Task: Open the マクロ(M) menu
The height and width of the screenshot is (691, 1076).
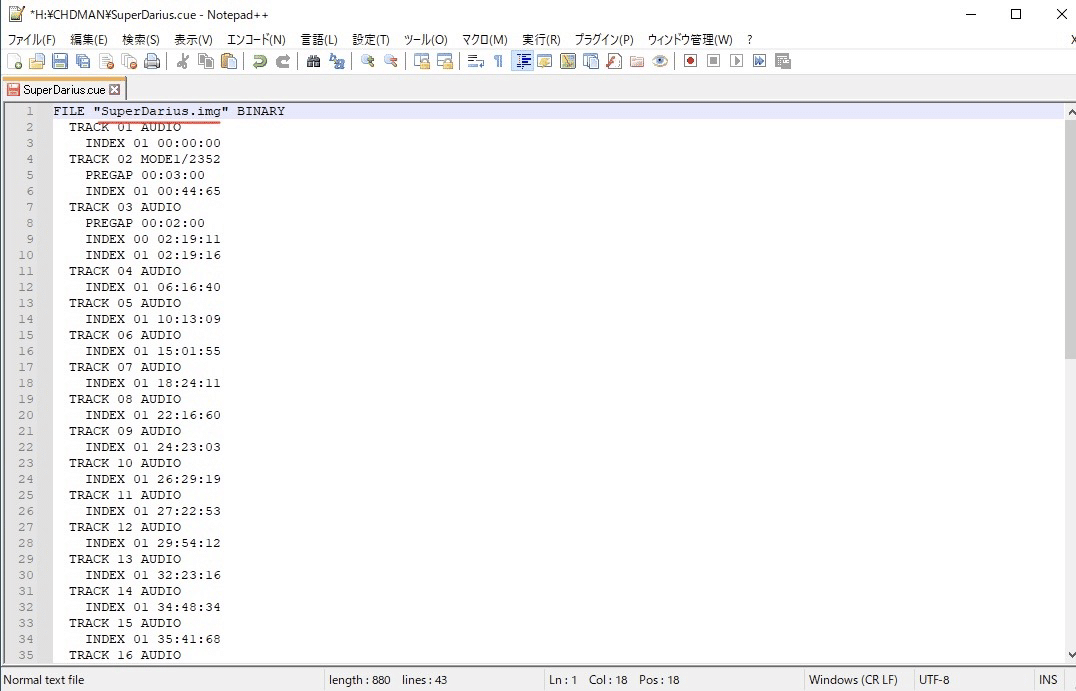Action: click(x=484, y=40)
